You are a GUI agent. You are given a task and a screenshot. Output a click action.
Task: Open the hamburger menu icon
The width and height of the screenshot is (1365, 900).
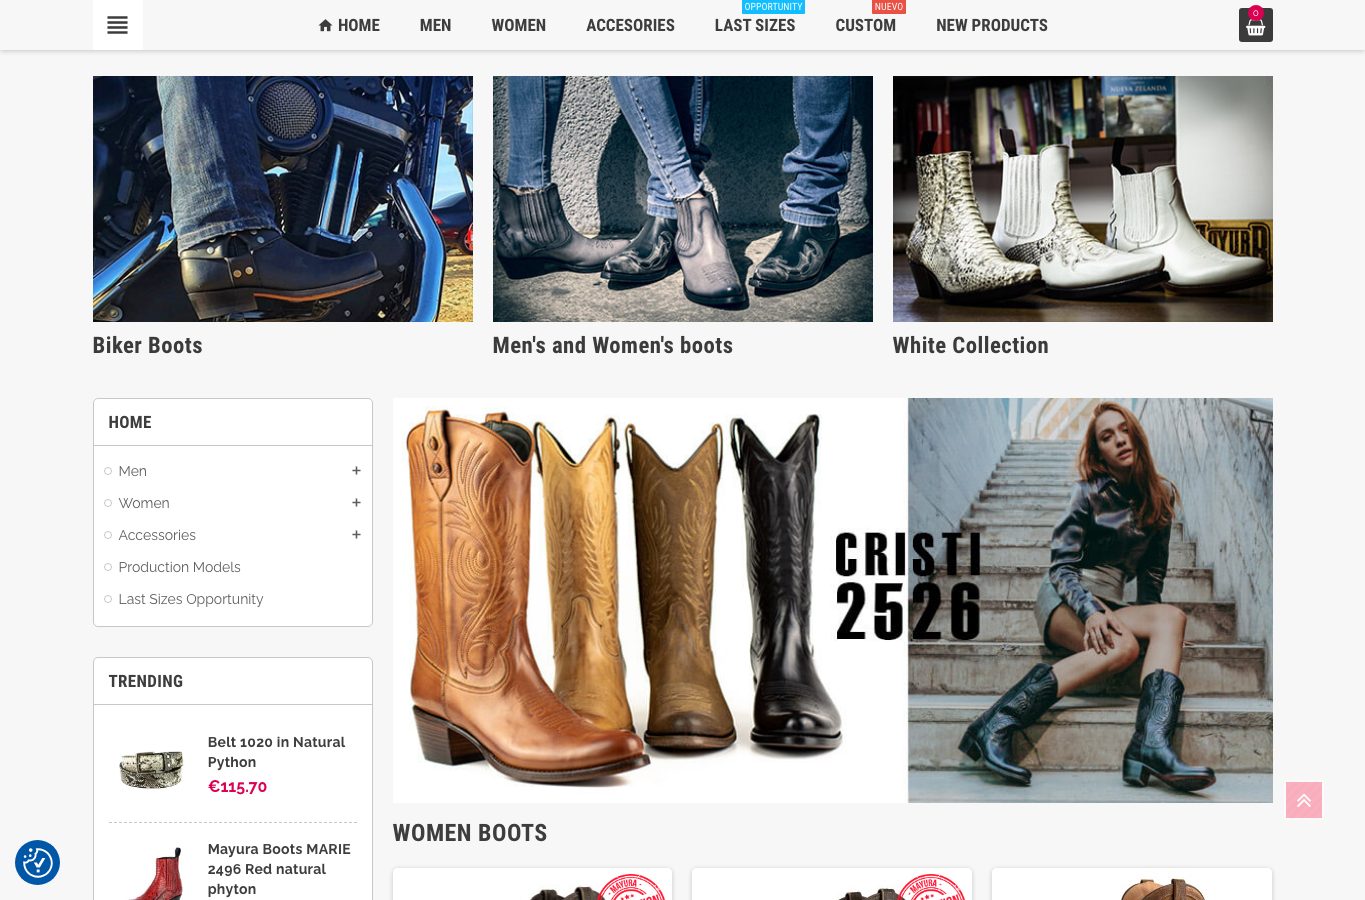(117, 25)
